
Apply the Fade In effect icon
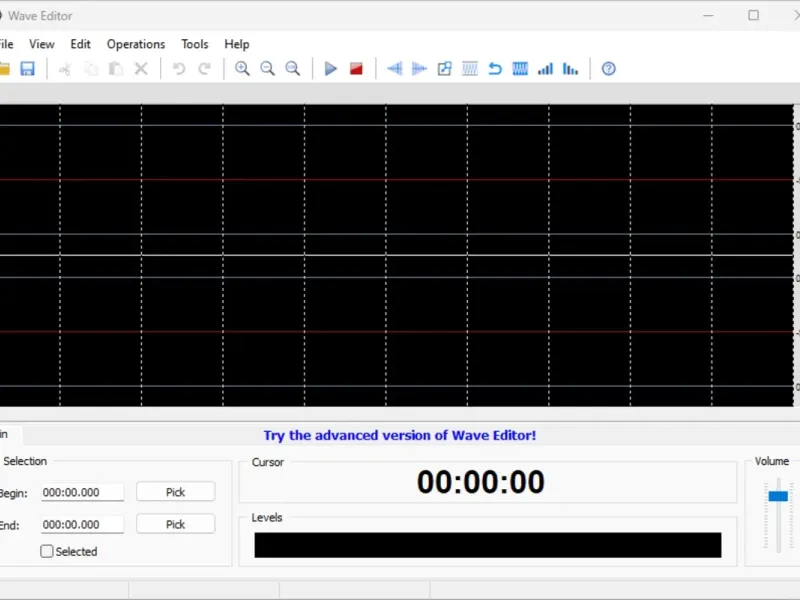point(394,69)
